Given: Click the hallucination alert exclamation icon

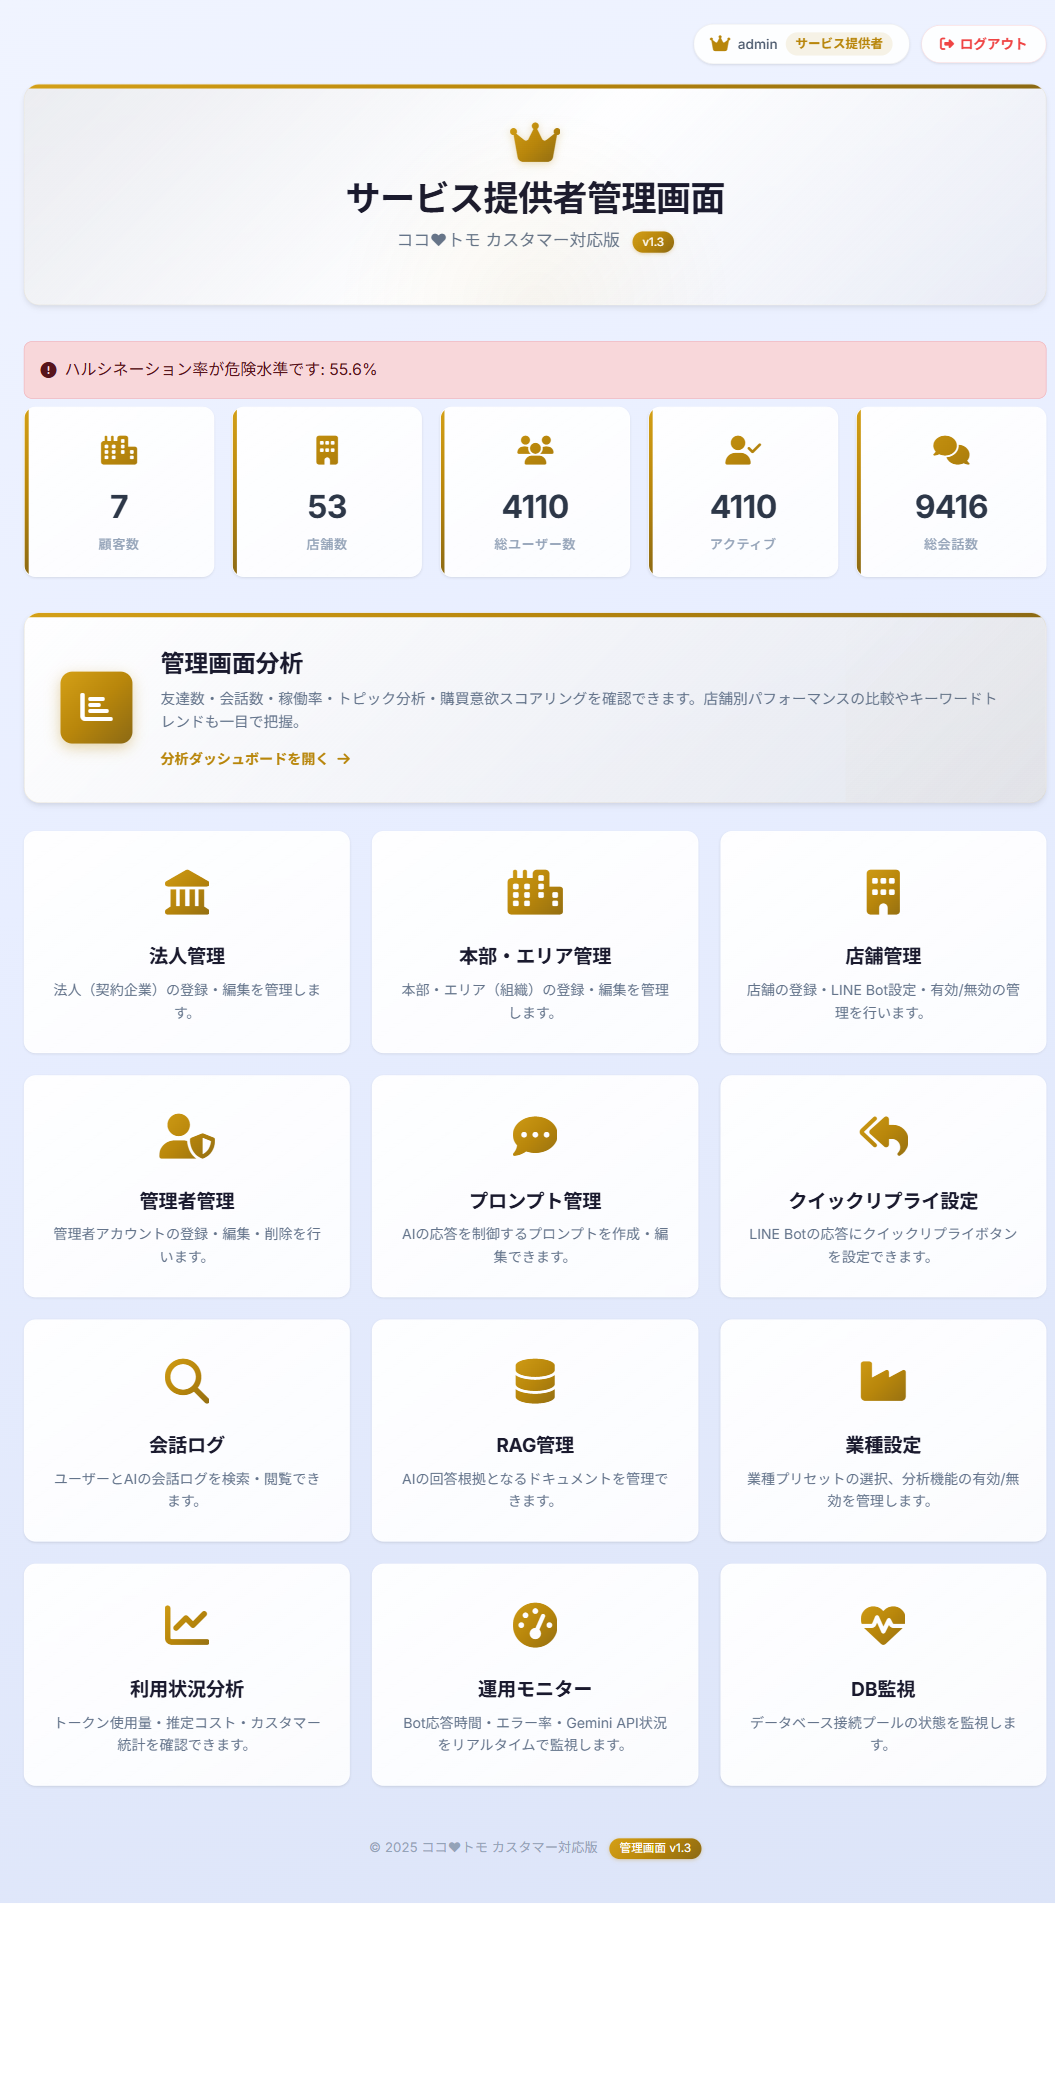Looking at the screenshot, I should [x=48, y=370].
